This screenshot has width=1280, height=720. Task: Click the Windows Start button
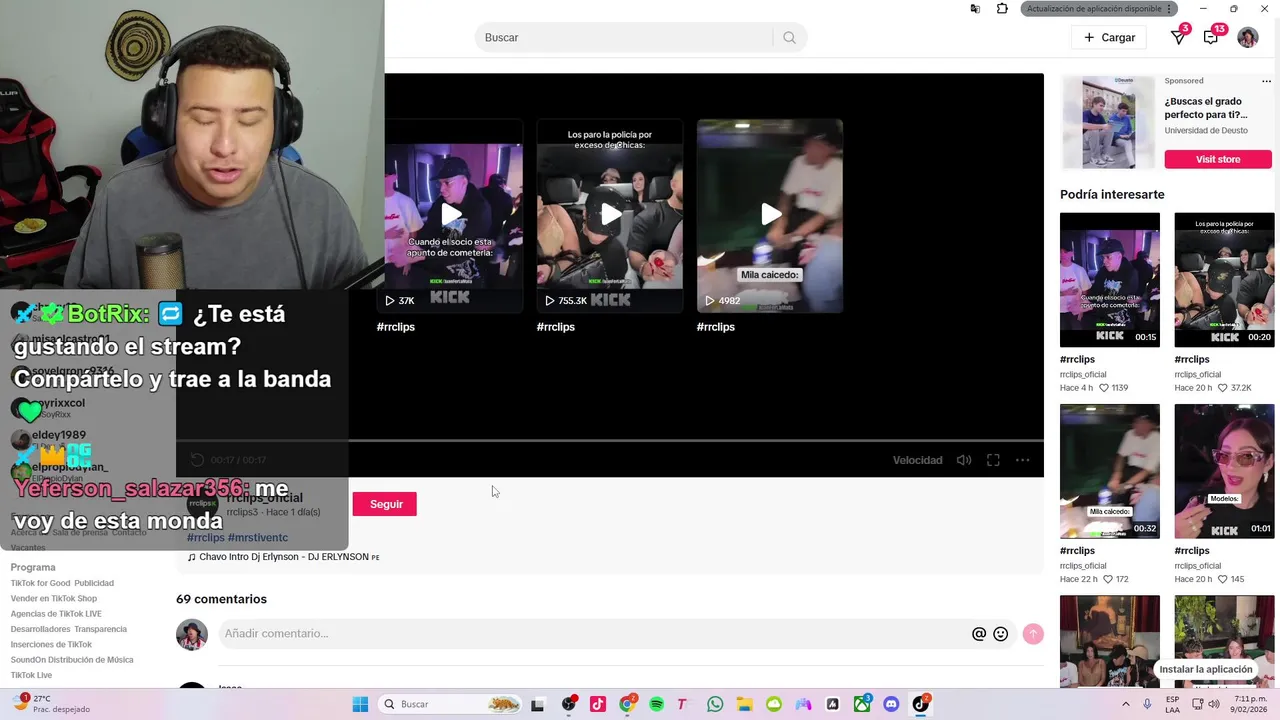360,704
